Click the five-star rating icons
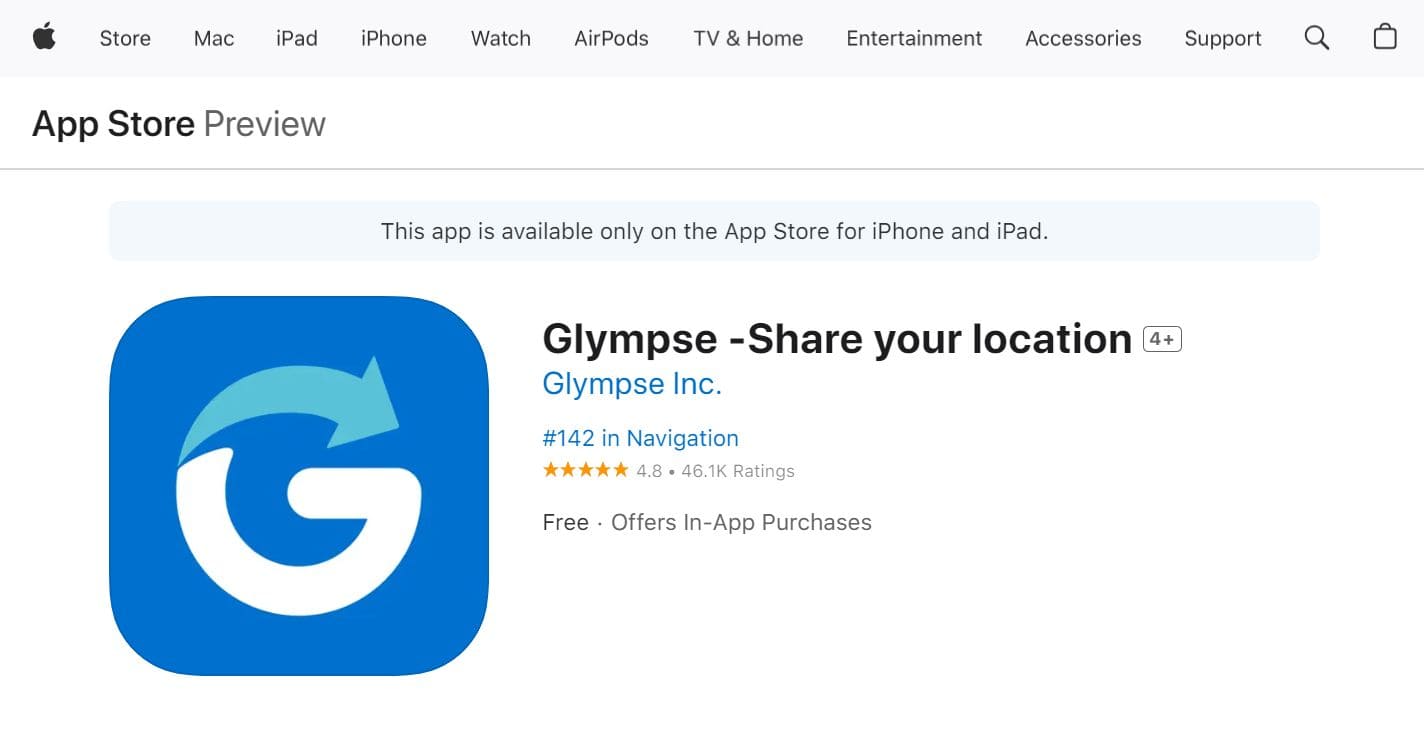This screenshot has height=729, width=1424. [586, 470]
